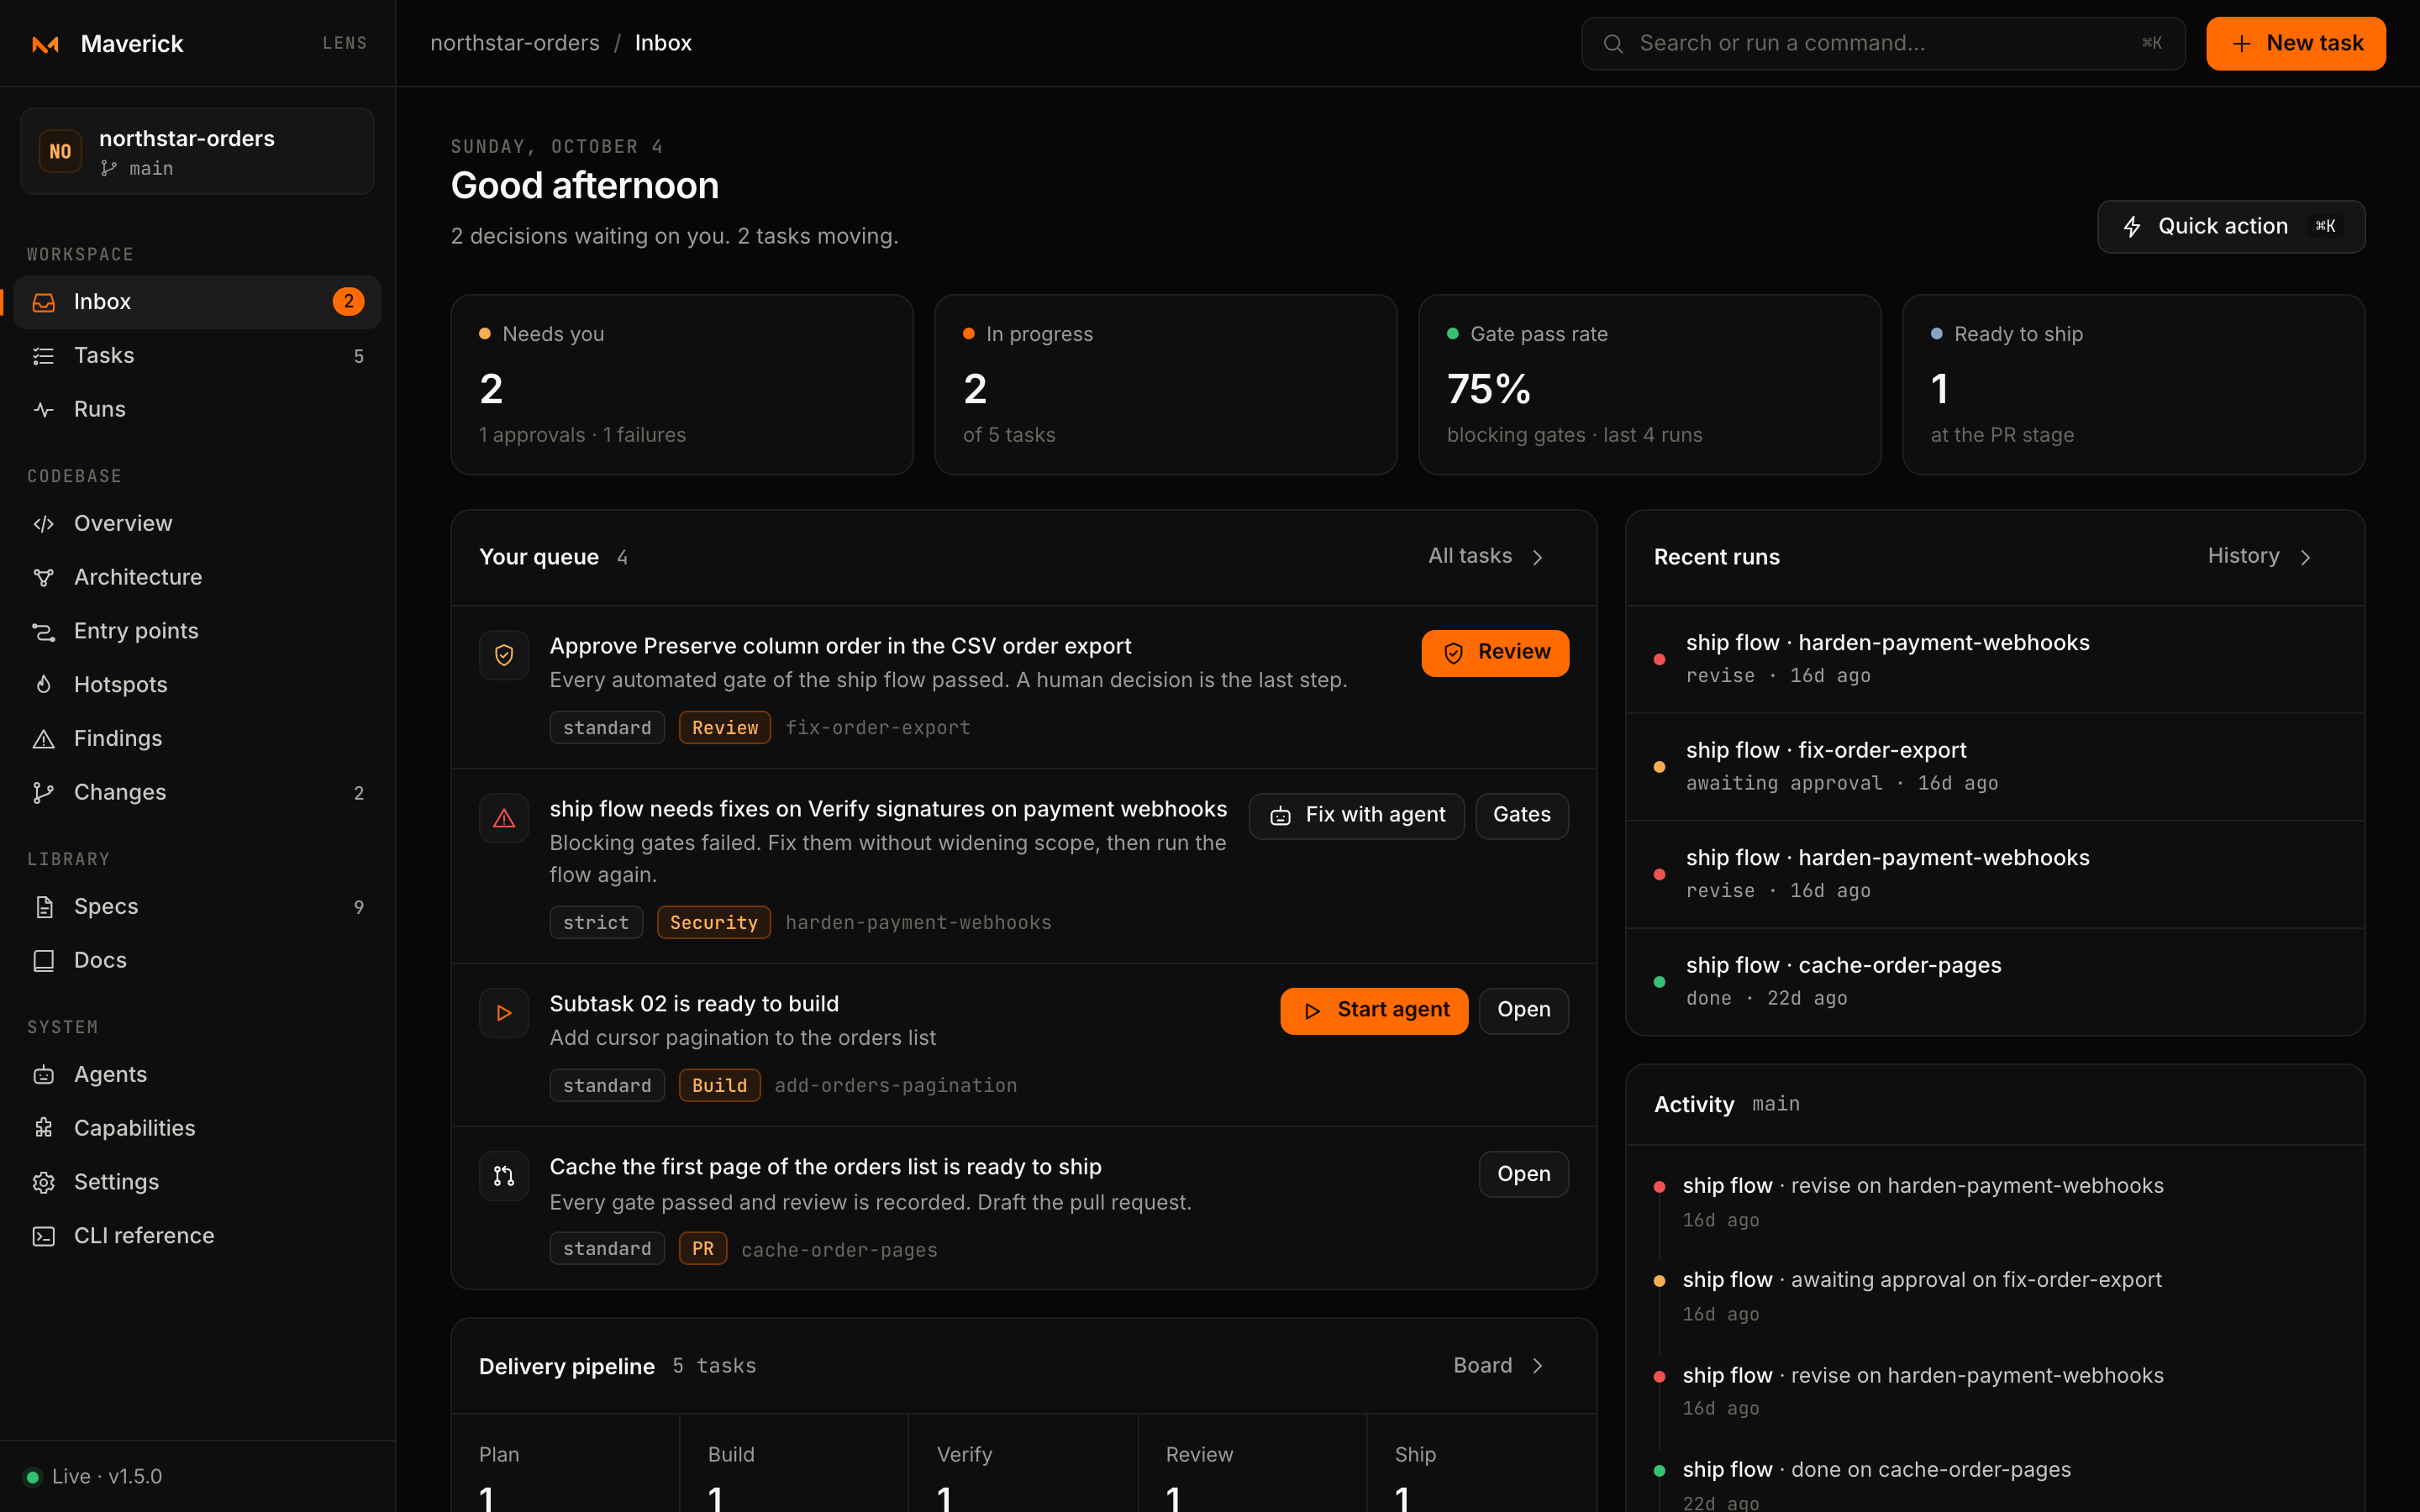Click the Gate pass rate card
Screen dimensions: 2420x1512
click(1649, 385)
